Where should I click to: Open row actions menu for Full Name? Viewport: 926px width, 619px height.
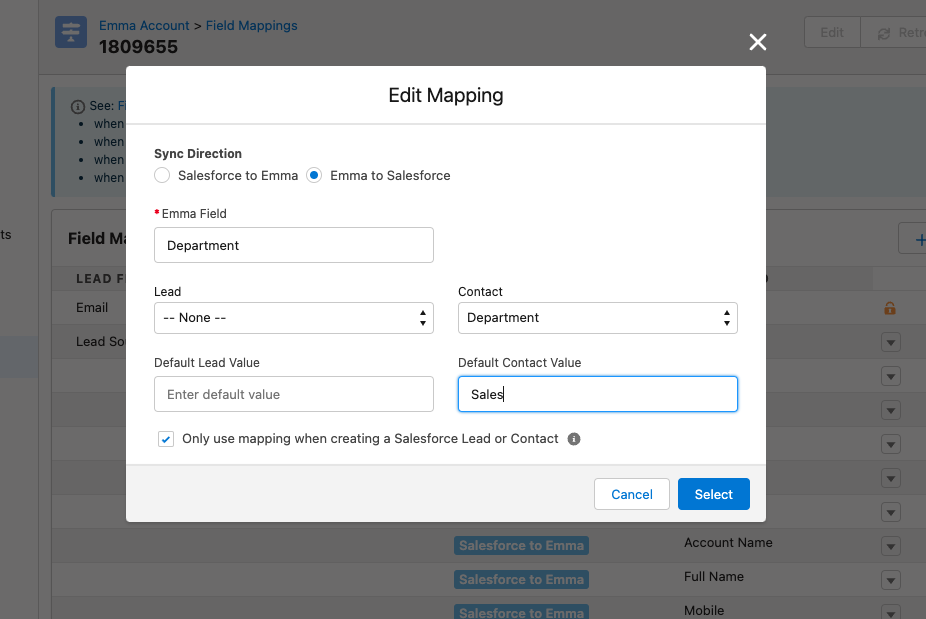tap(890, 580)
